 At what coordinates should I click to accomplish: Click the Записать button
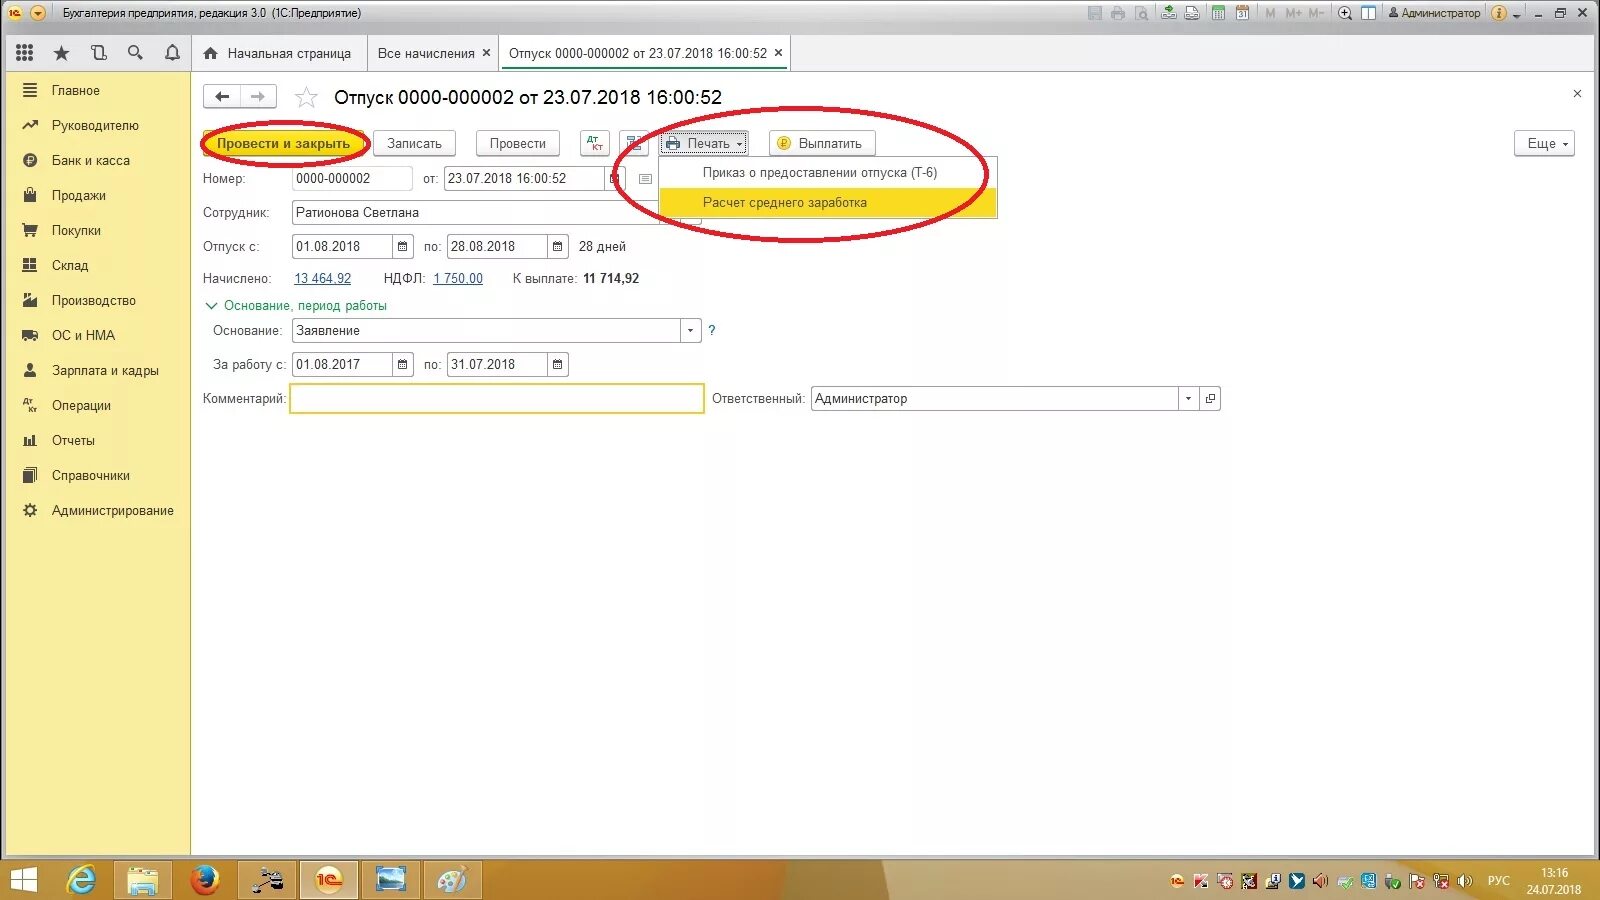click(414, 143)
